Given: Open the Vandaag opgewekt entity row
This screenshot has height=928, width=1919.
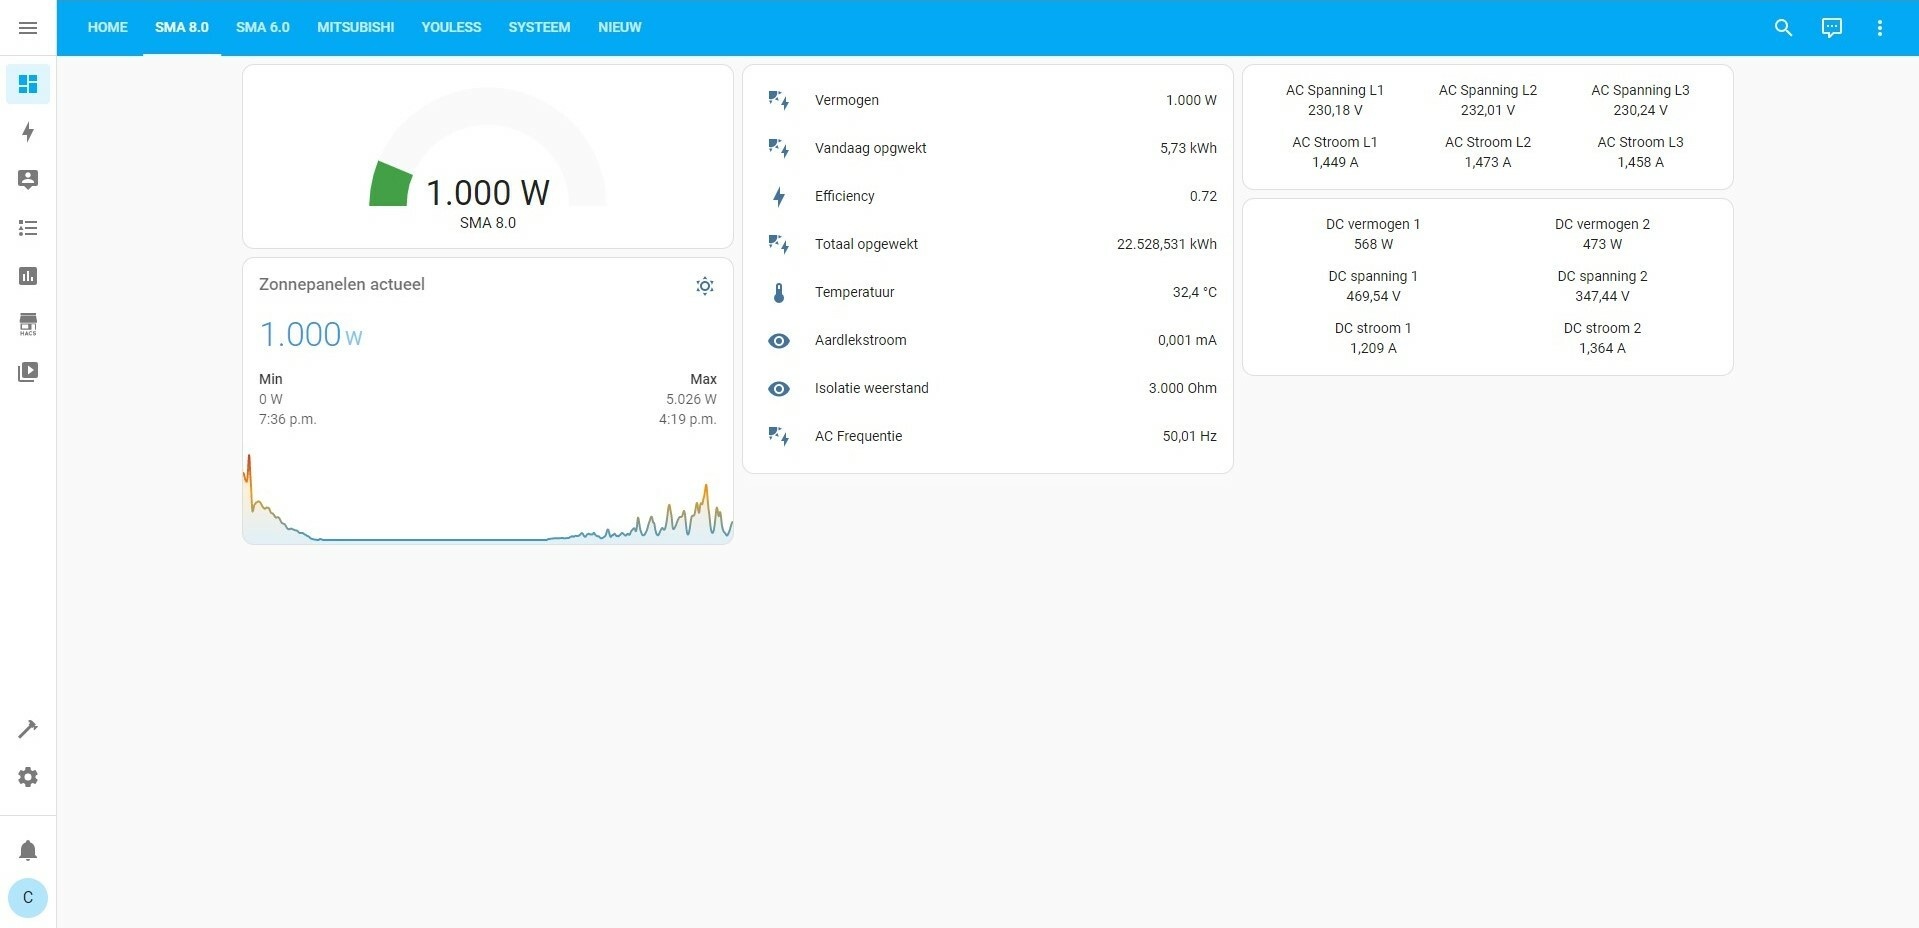Looking at the screenshot, I should [x=988, y=148].
